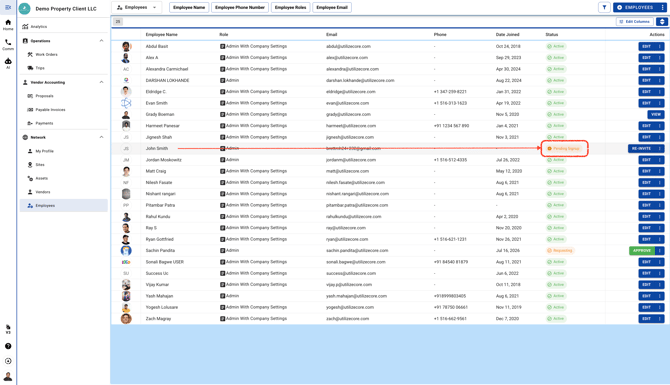
Task: Click the Employee Name filter chip
Action: click(189, 7)
